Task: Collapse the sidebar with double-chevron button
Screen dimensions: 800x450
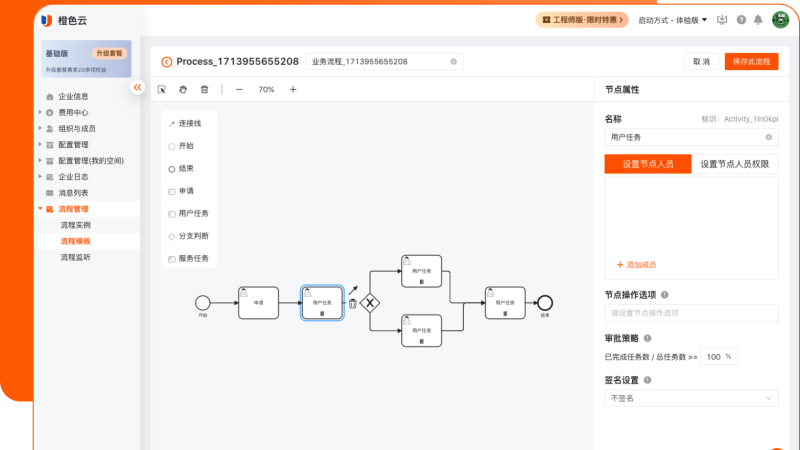Action: (137, 87)
